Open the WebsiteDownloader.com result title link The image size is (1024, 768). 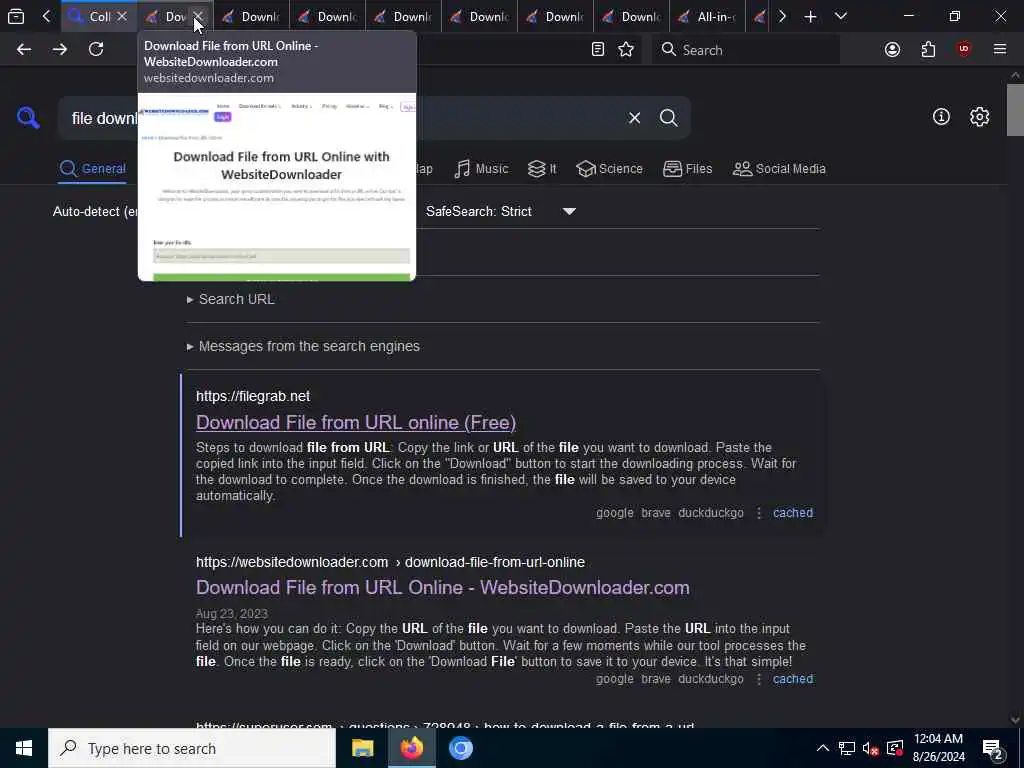coord(443,587)
